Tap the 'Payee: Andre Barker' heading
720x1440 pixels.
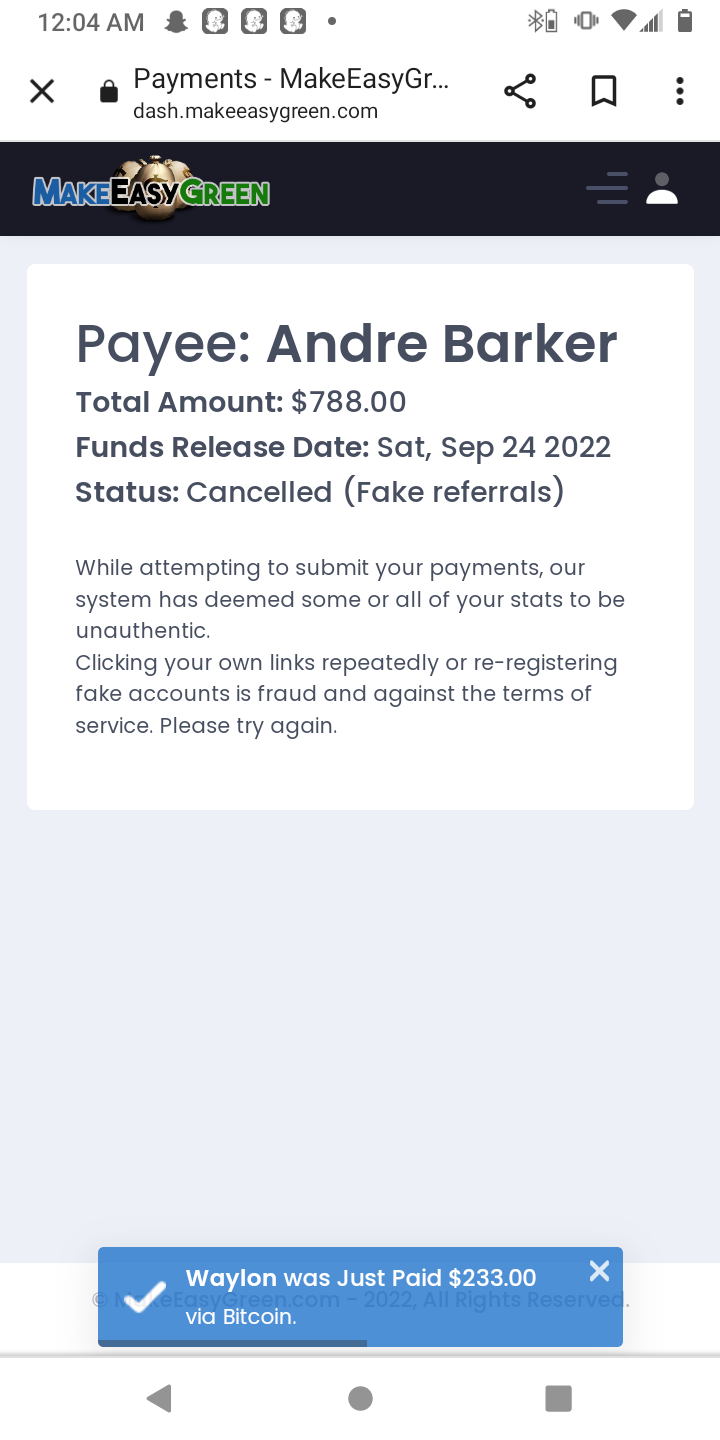(x=346, y=343)
